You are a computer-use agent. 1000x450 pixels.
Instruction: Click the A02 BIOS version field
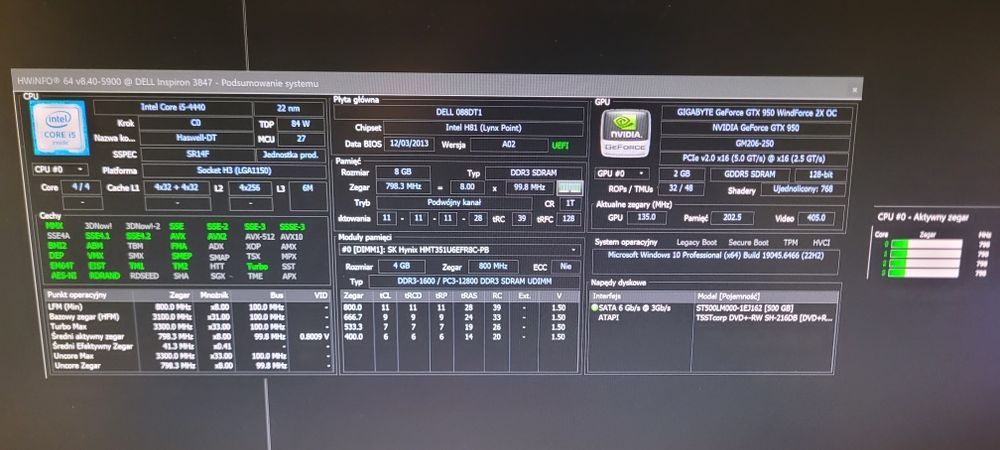tap(508, 145)
